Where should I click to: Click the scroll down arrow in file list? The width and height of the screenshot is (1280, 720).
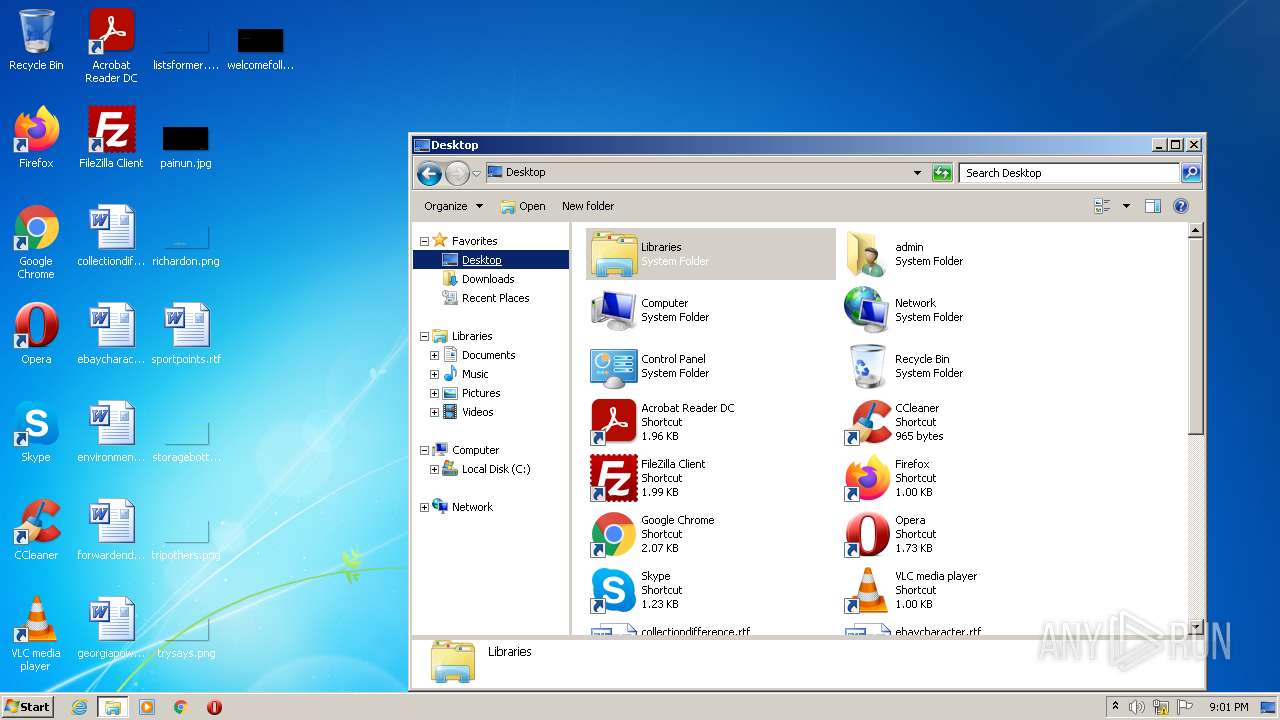pos(1195,628)
